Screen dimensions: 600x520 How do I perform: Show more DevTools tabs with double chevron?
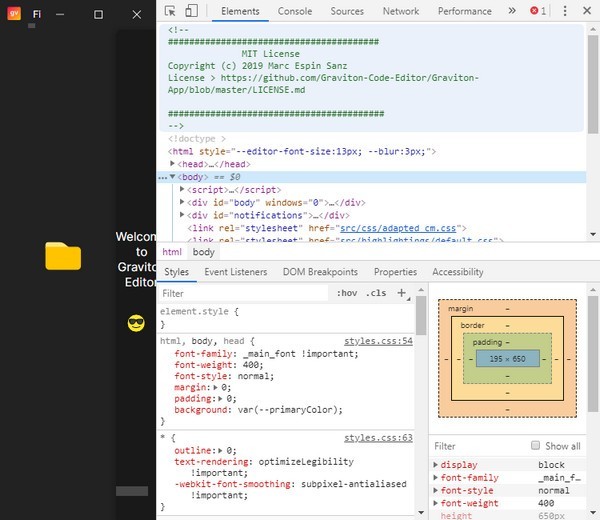point(512,11)
